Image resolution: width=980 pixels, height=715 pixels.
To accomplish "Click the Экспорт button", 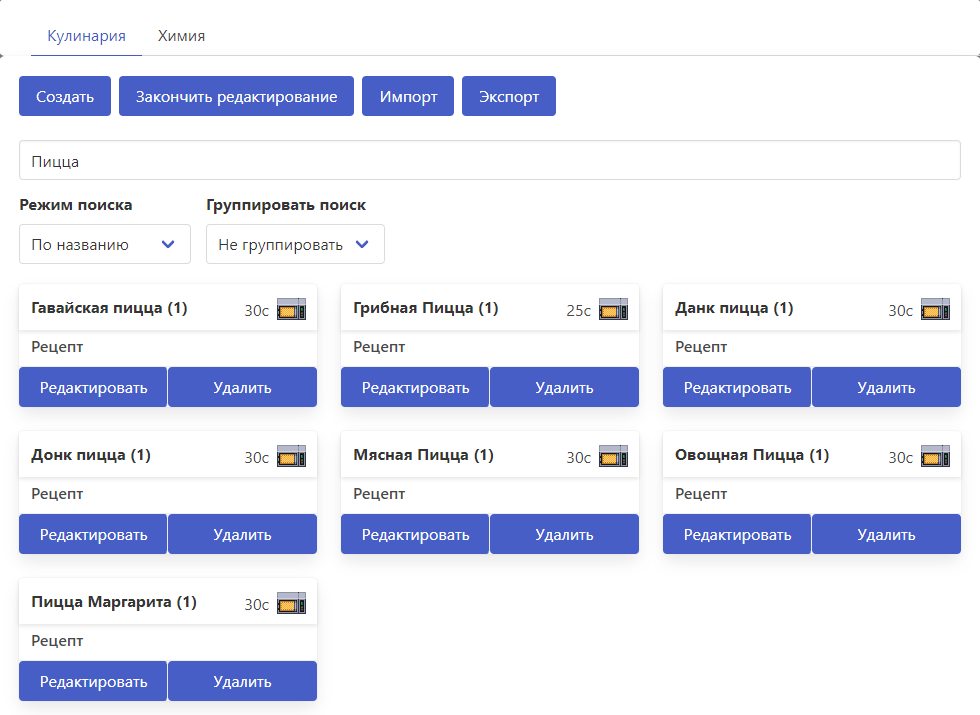I will 508,97.
